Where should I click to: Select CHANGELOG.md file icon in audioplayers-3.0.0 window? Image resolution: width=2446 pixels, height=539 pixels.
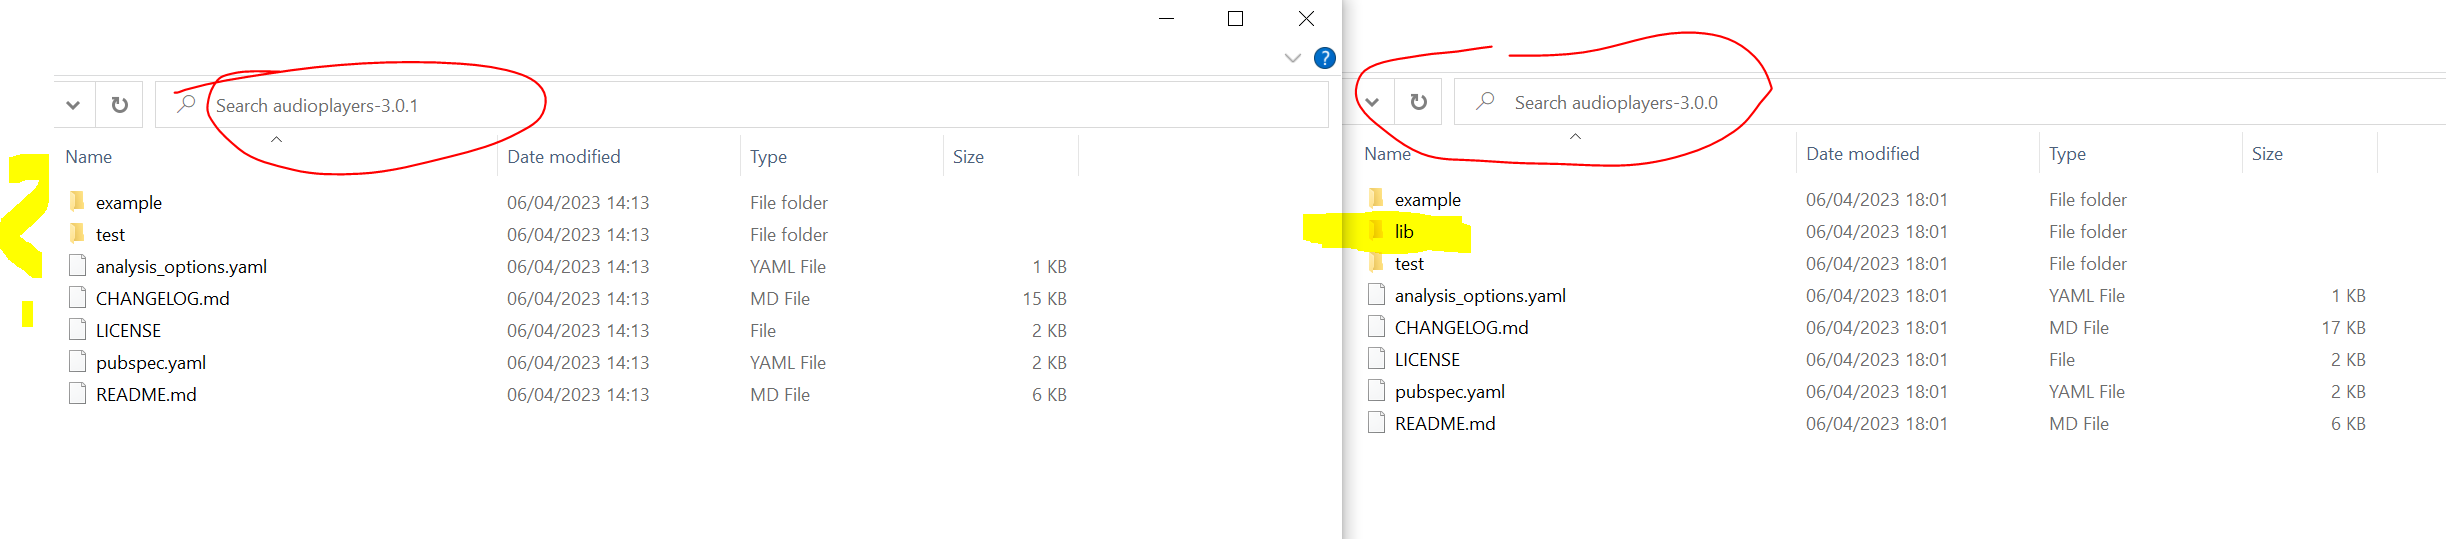click(x=1376, y=327)
